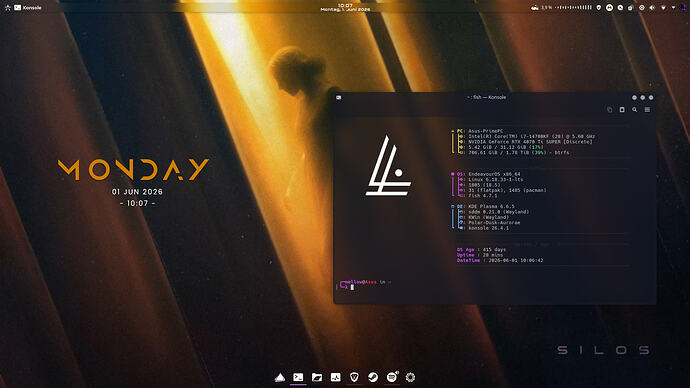Click the purple icon at top panel end

click(683, 7)
